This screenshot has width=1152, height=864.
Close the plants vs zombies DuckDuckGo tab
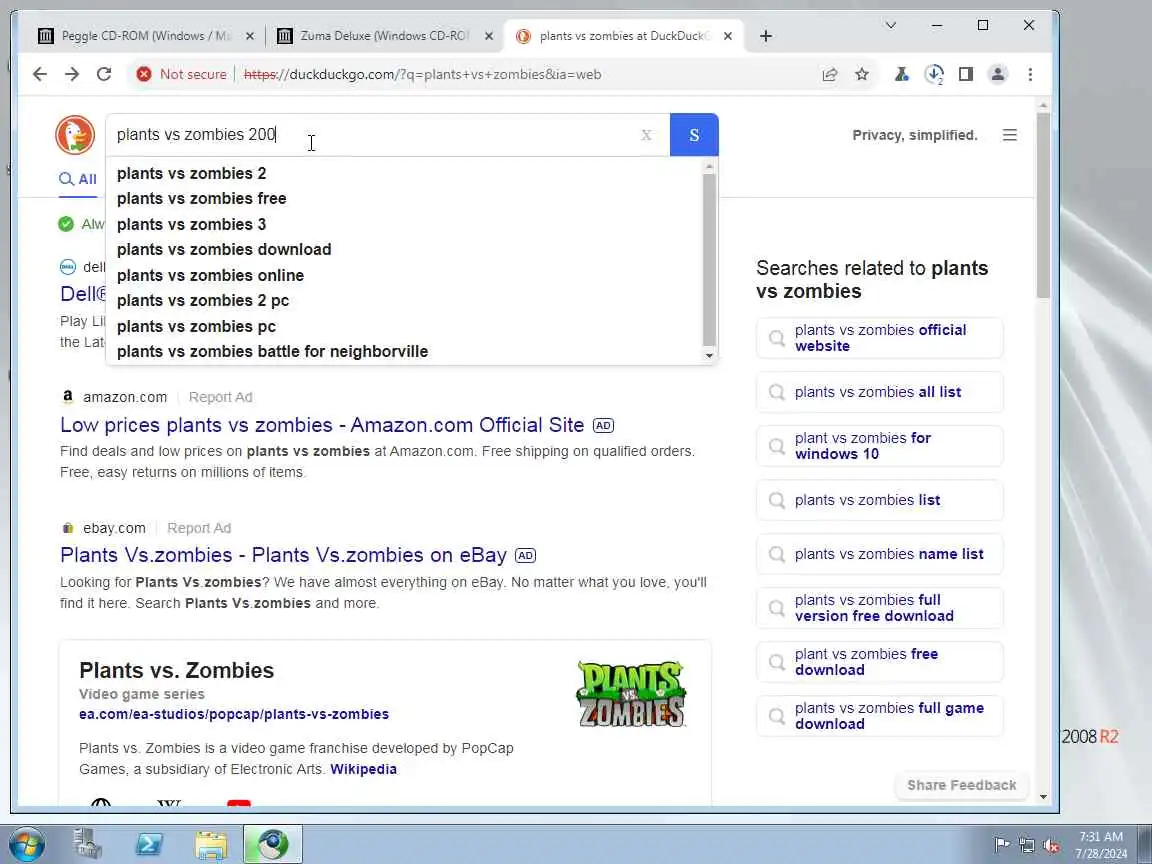point(727,36)
